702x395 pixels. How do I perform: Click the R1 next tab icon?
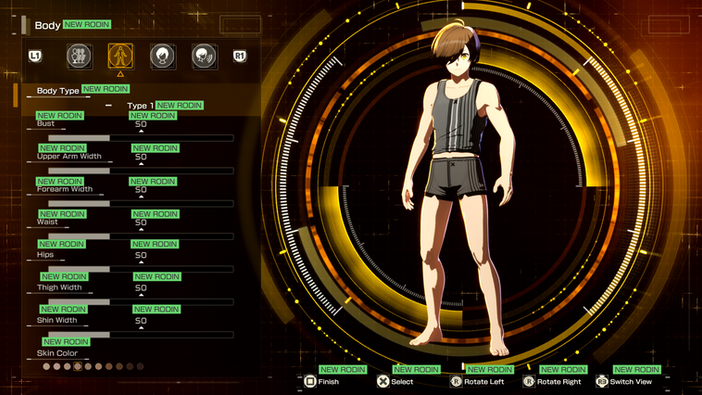coord(240,56)
